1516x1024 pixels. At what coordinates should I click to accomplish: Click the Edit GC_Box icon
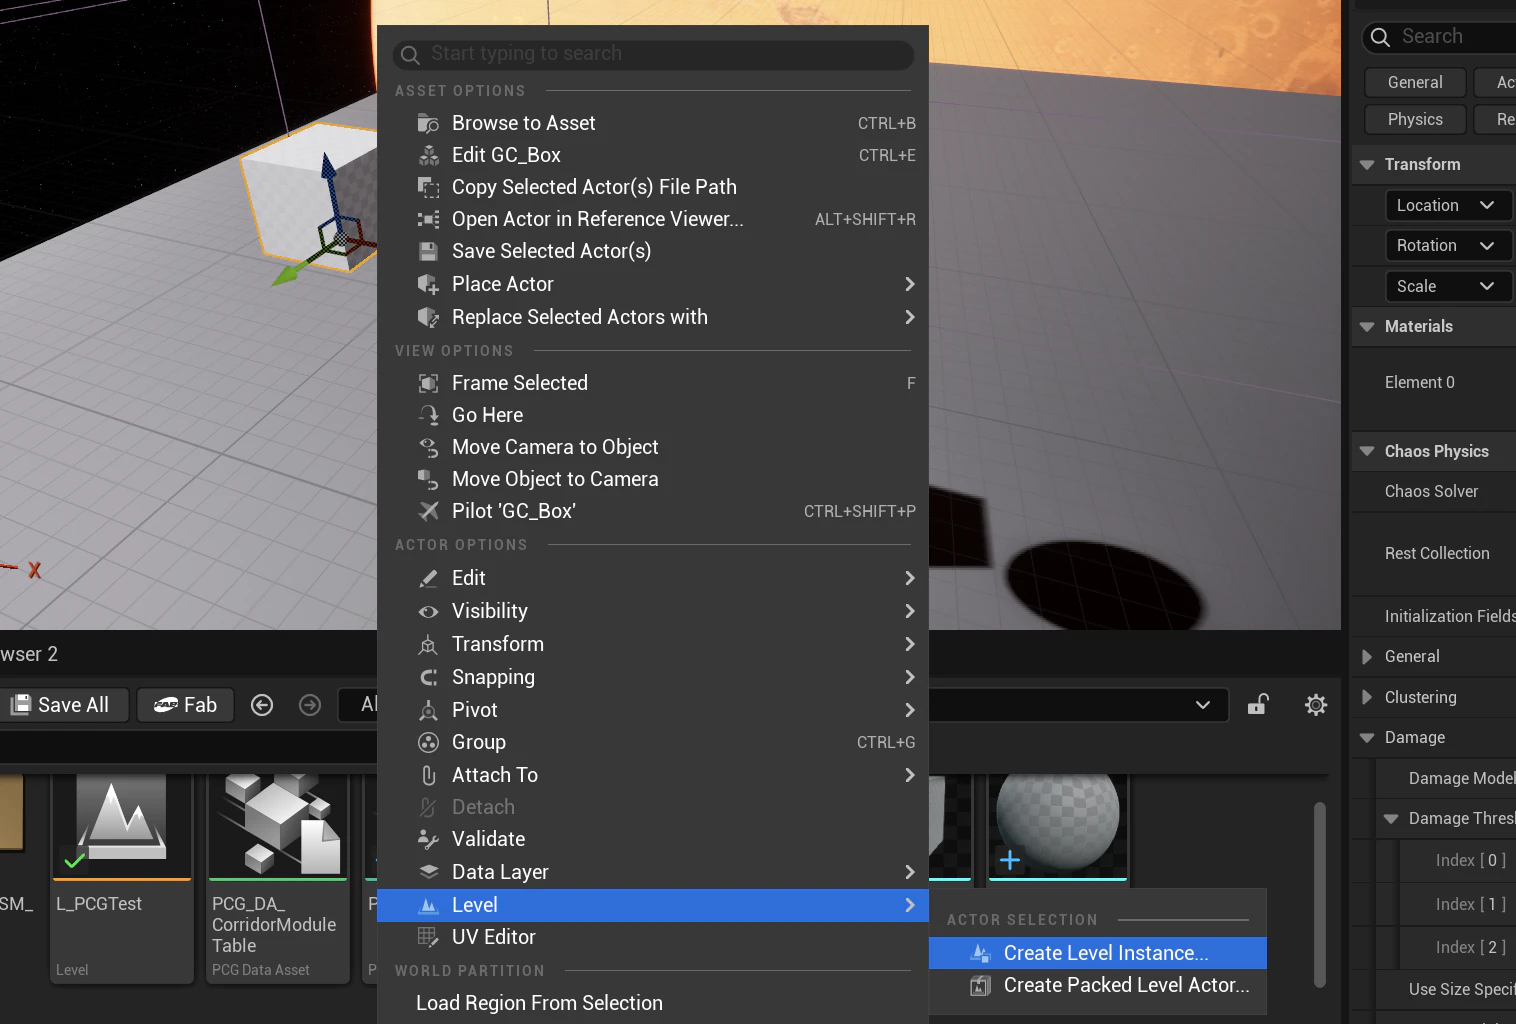pos(428,155)
